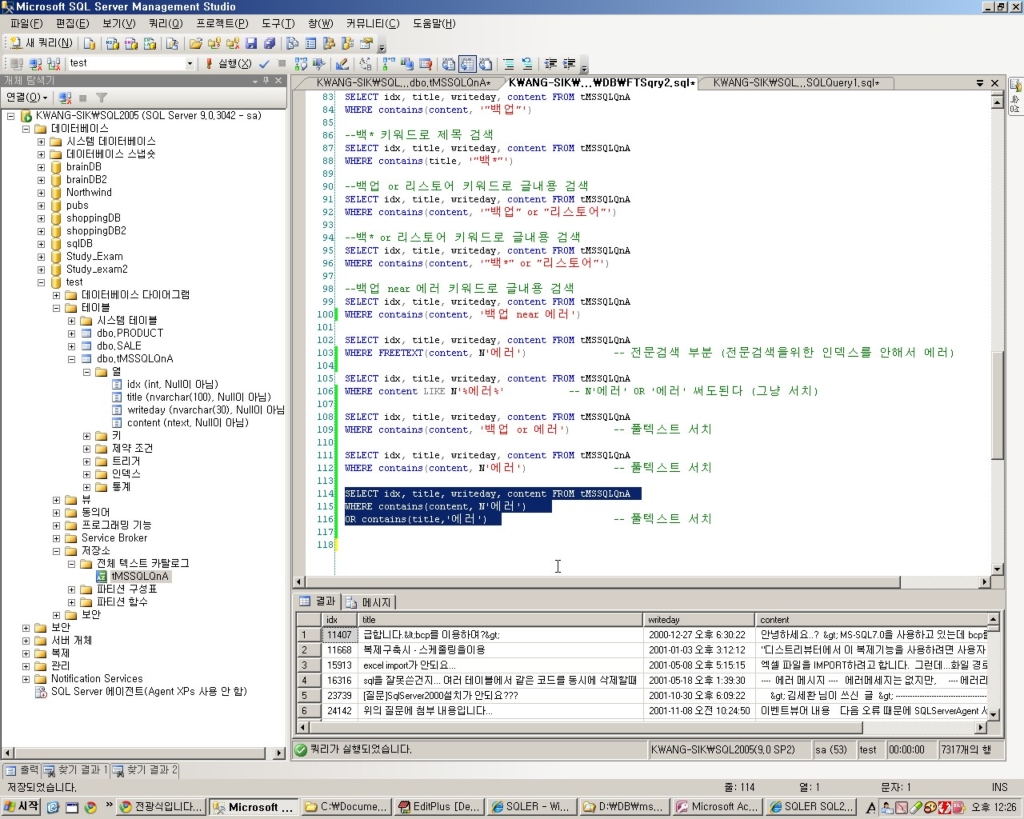1024x819 pixels.
Task: Click the idx column header in results grid
Action: pos(338,620)
